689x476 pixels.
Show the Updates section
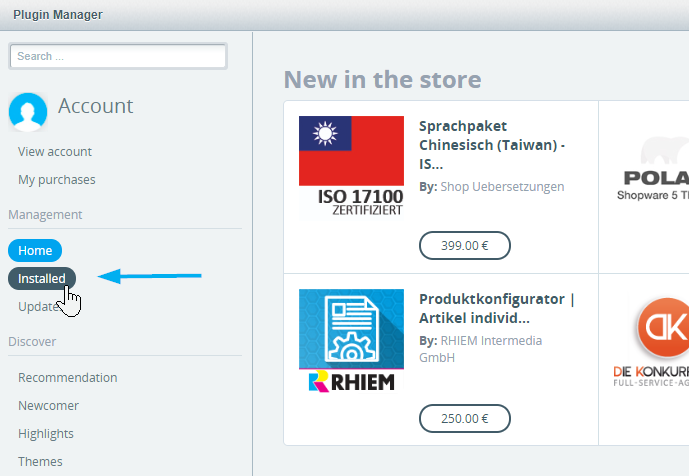tap(39, 306)
